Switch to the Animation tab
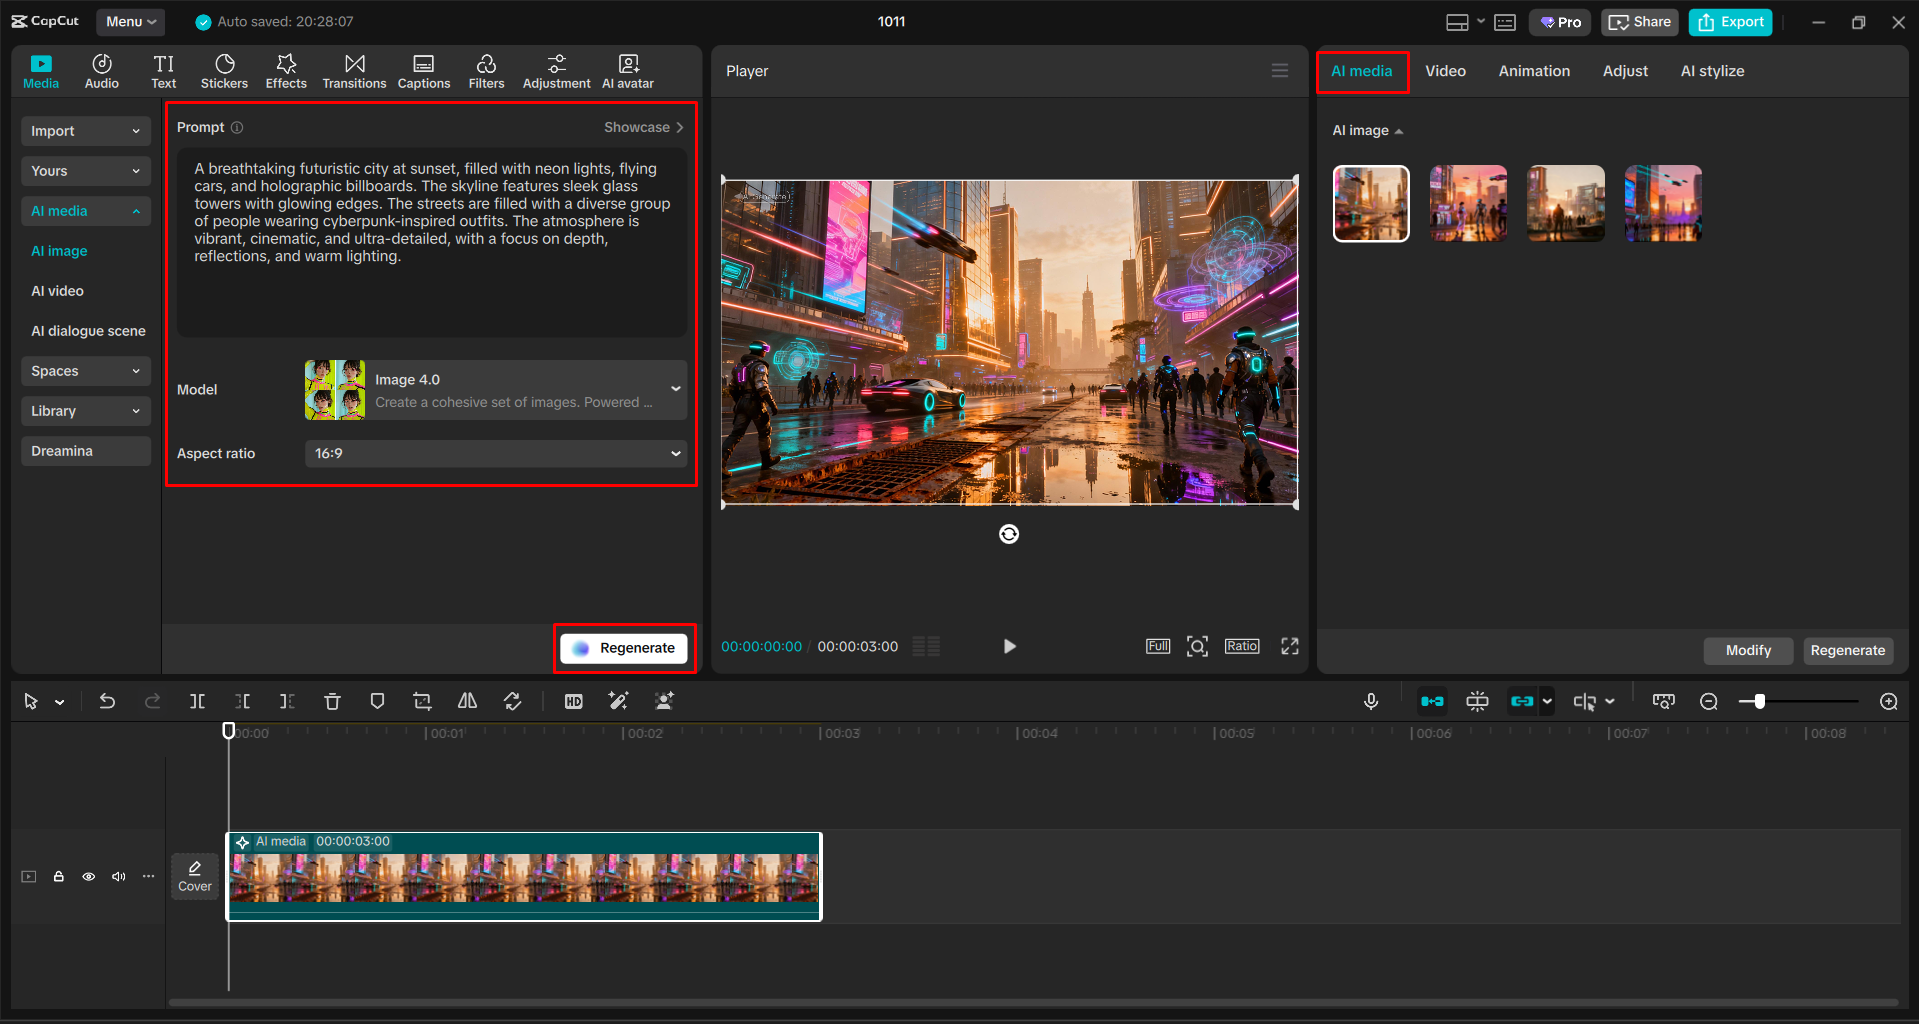1919x1024 pixels. (x=1534, y=70)
